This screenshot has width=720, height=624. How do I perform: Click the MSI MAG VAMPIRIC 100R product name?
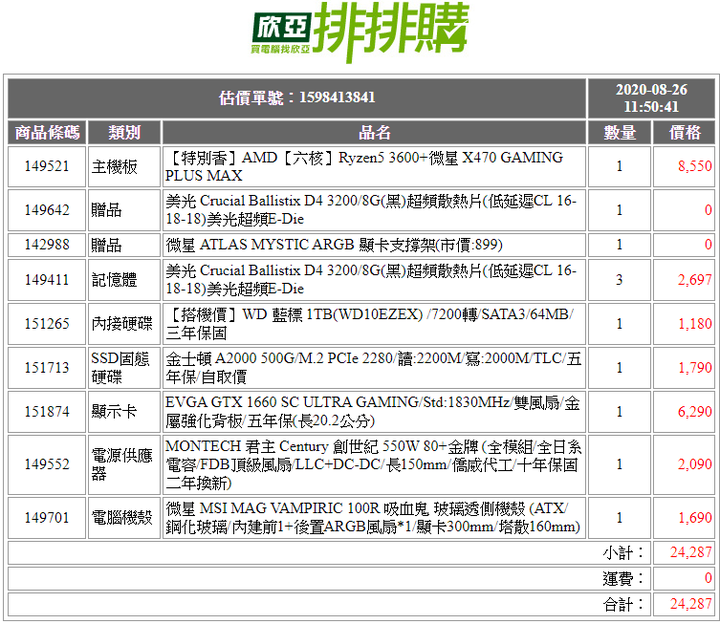click(x=373, y=518)
